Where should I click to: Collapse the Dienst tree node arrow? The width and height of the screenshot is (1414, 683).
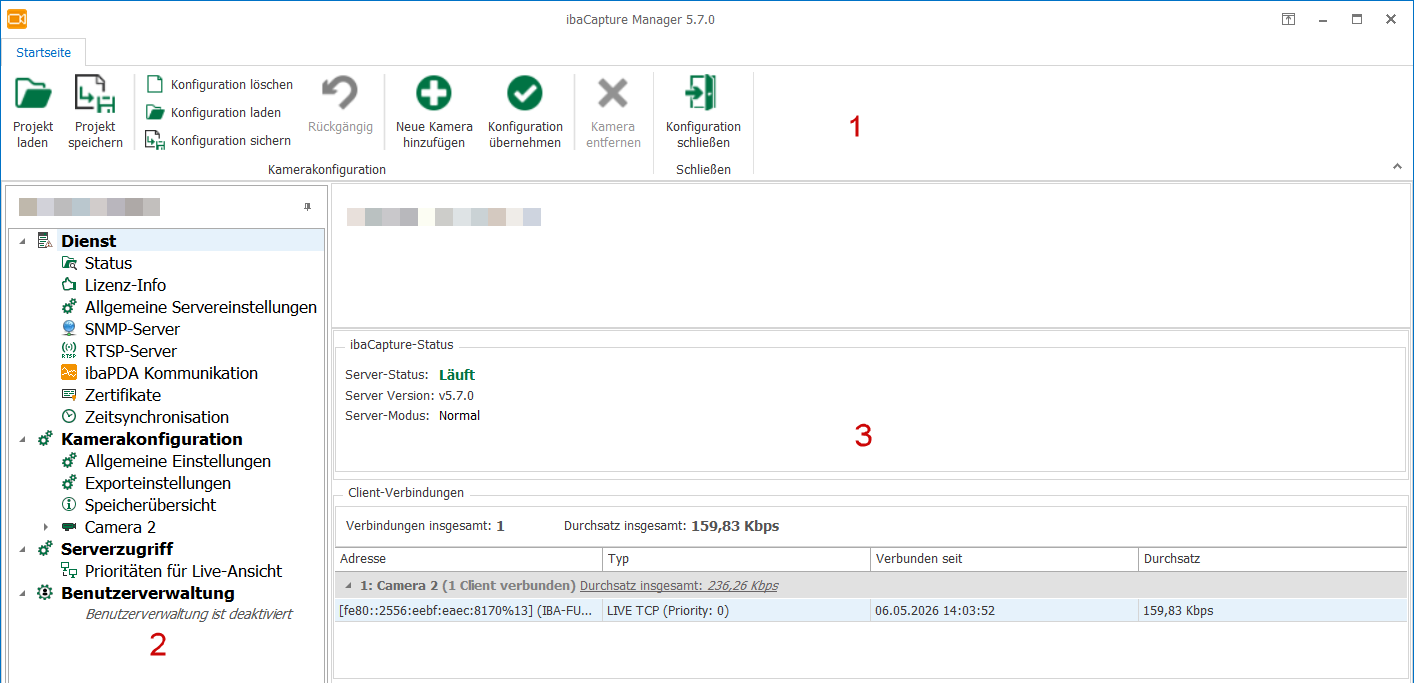(x=22, y=241)
